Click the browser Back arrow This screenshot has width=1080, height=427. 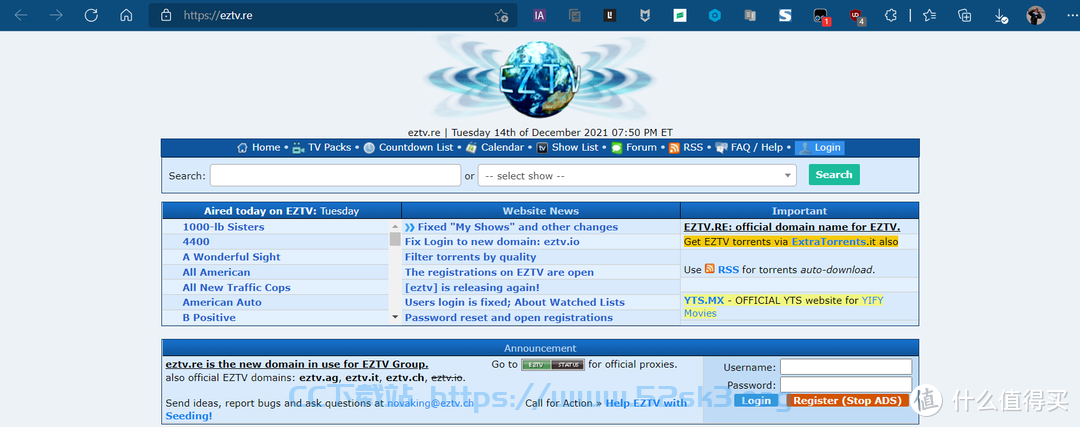click(21, 15)
